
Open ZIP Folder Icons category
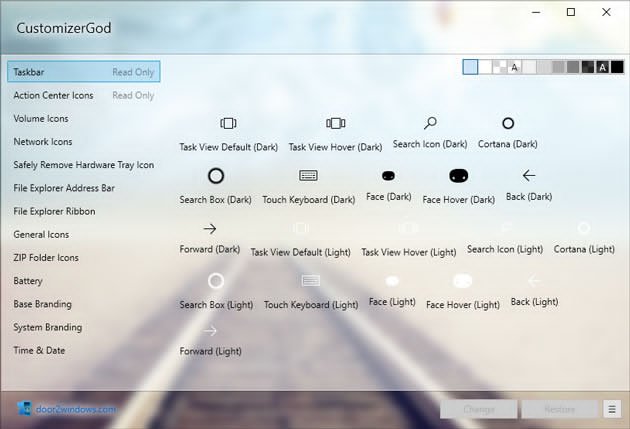point(84,258)
